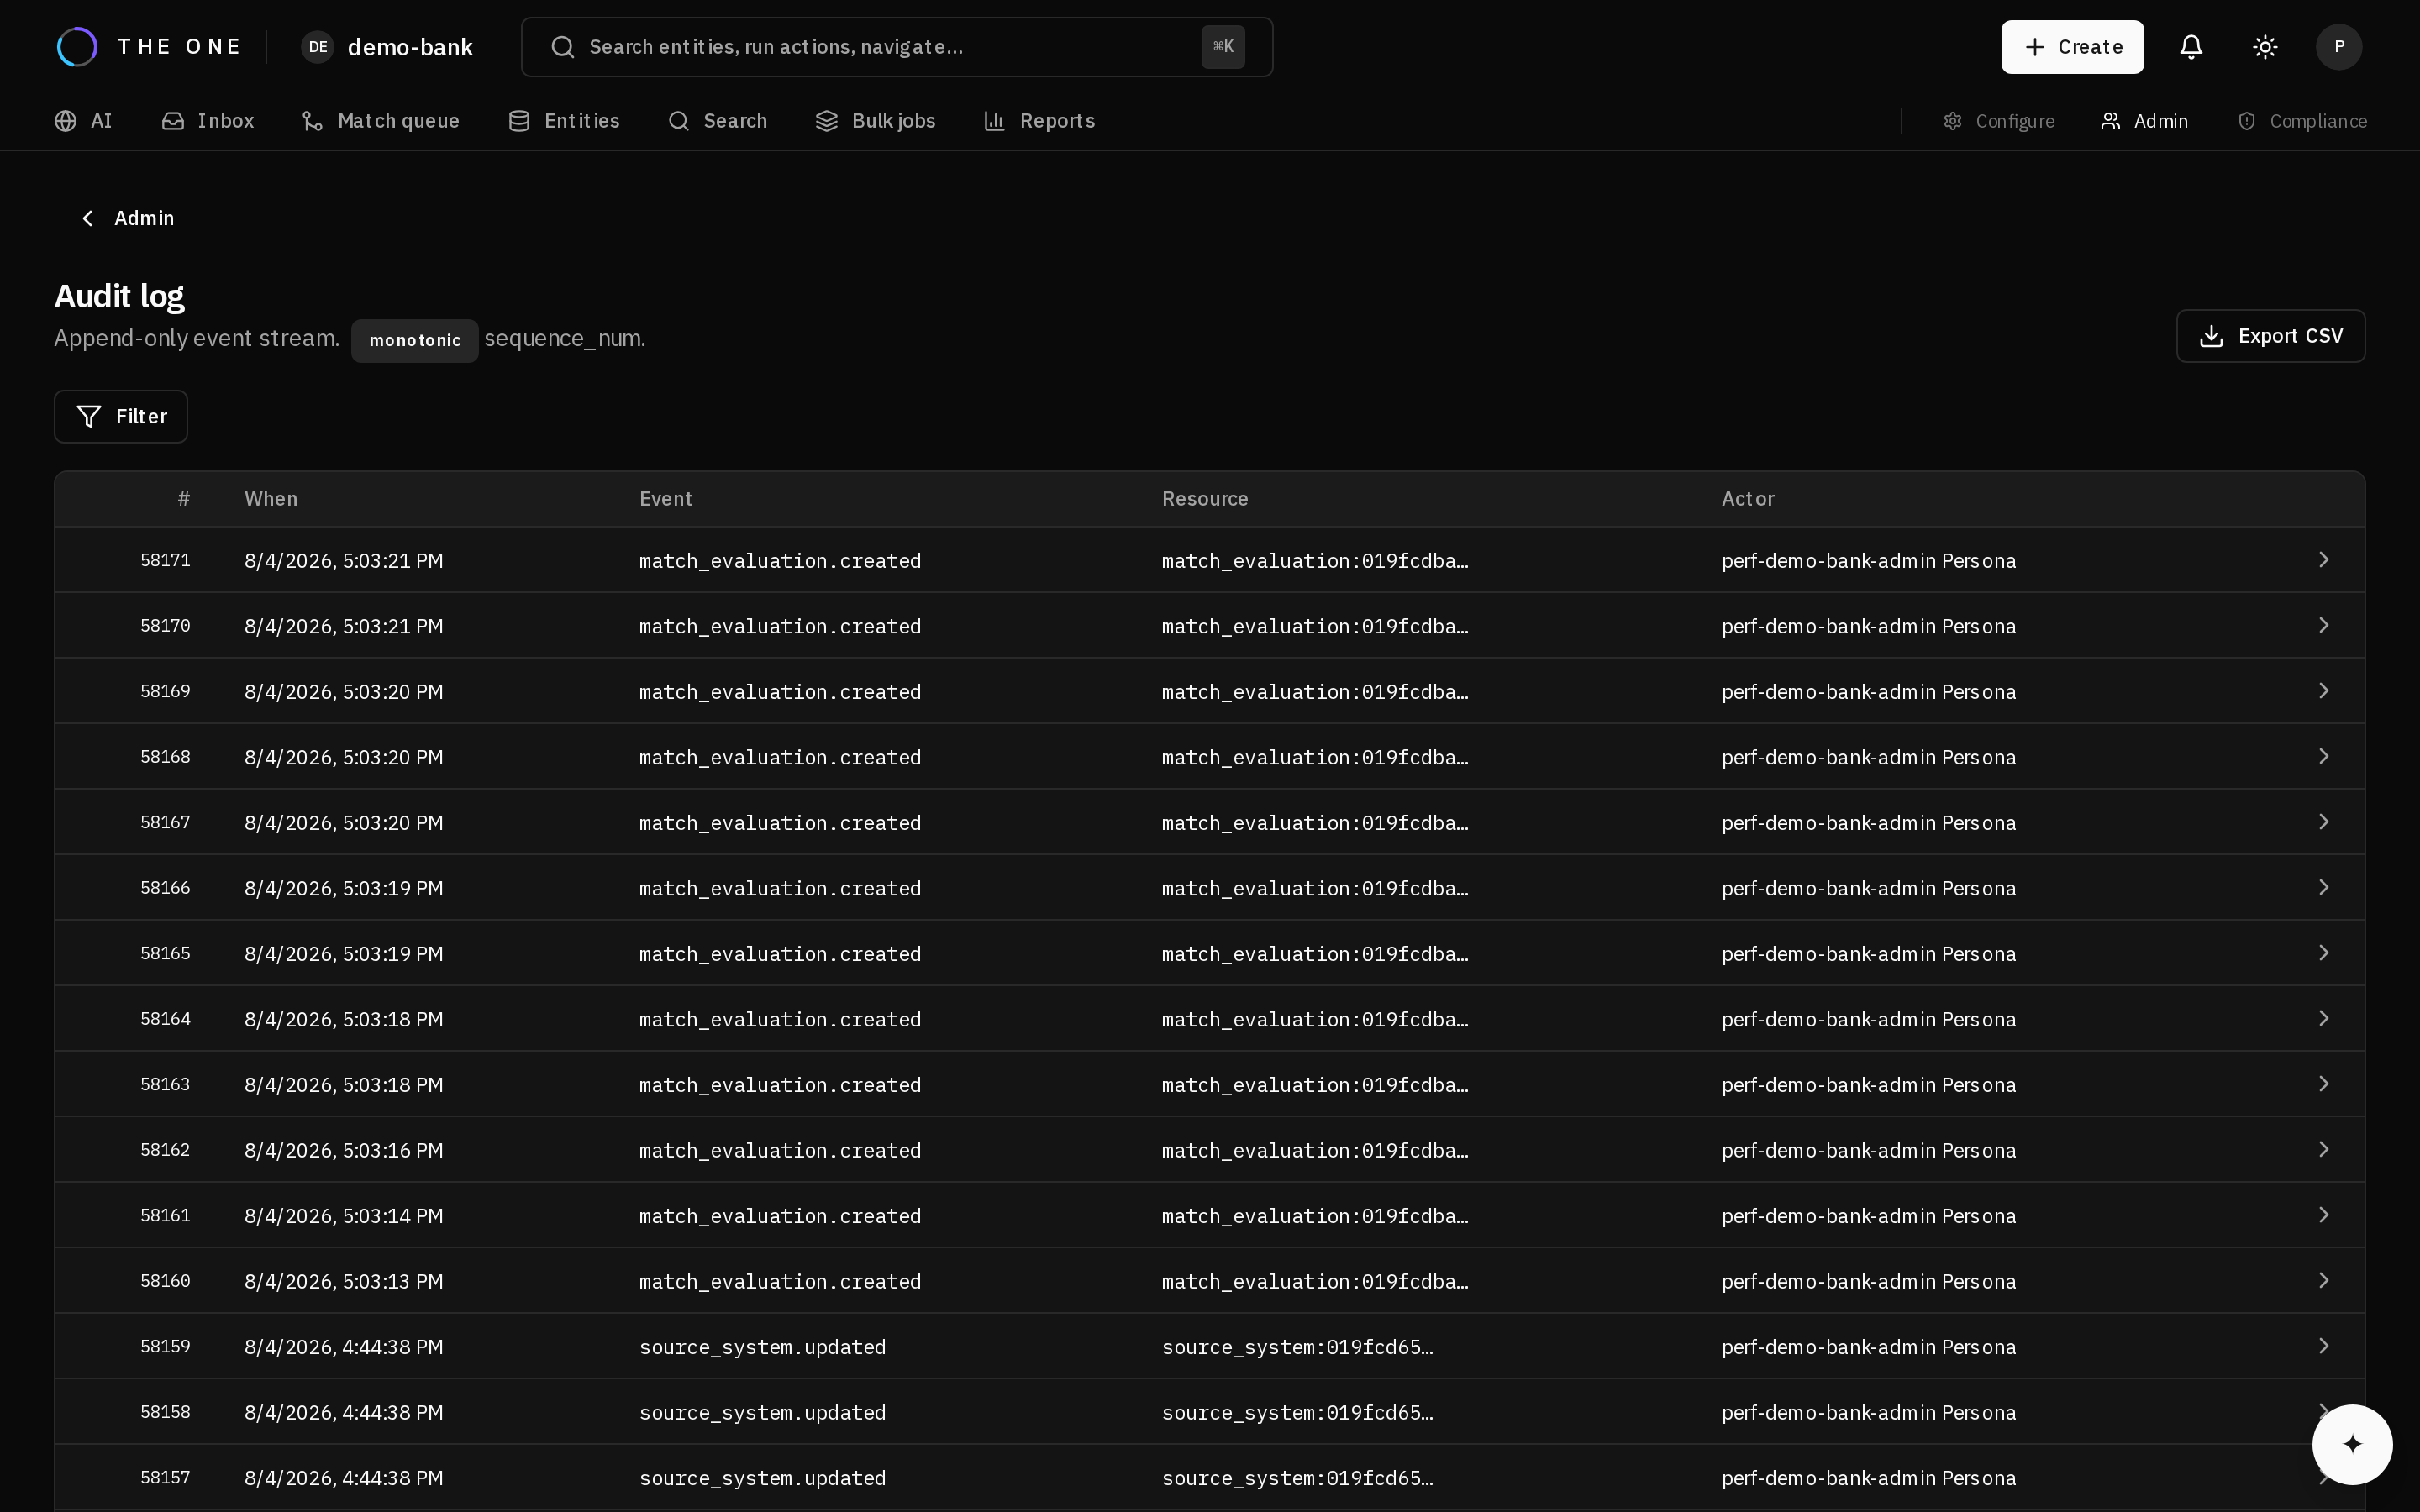Expand audit row 58160 chevron
Screen dimensions: 2420x1512
(x=2323, y=1280)
